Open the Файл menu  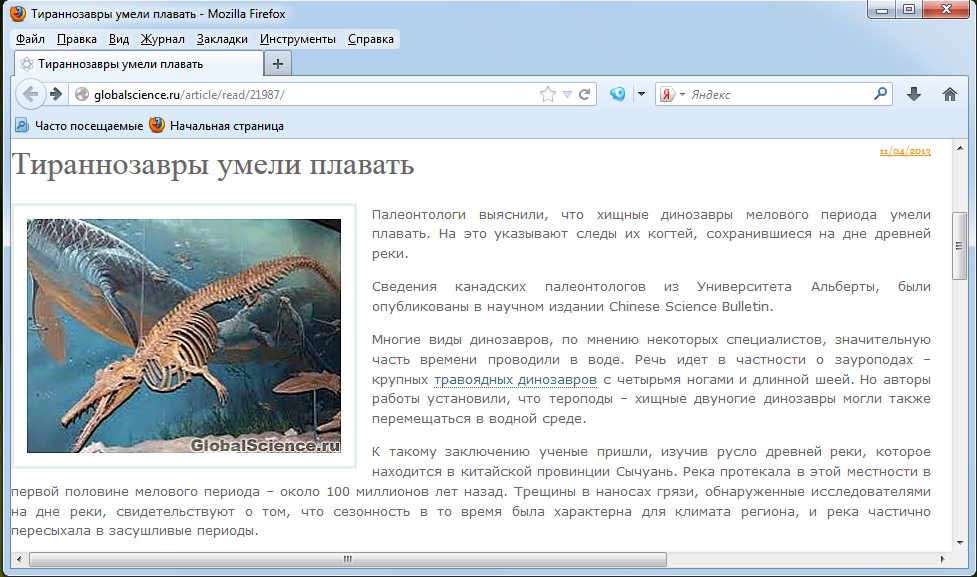pyautogui.click(x=30, y=39)
